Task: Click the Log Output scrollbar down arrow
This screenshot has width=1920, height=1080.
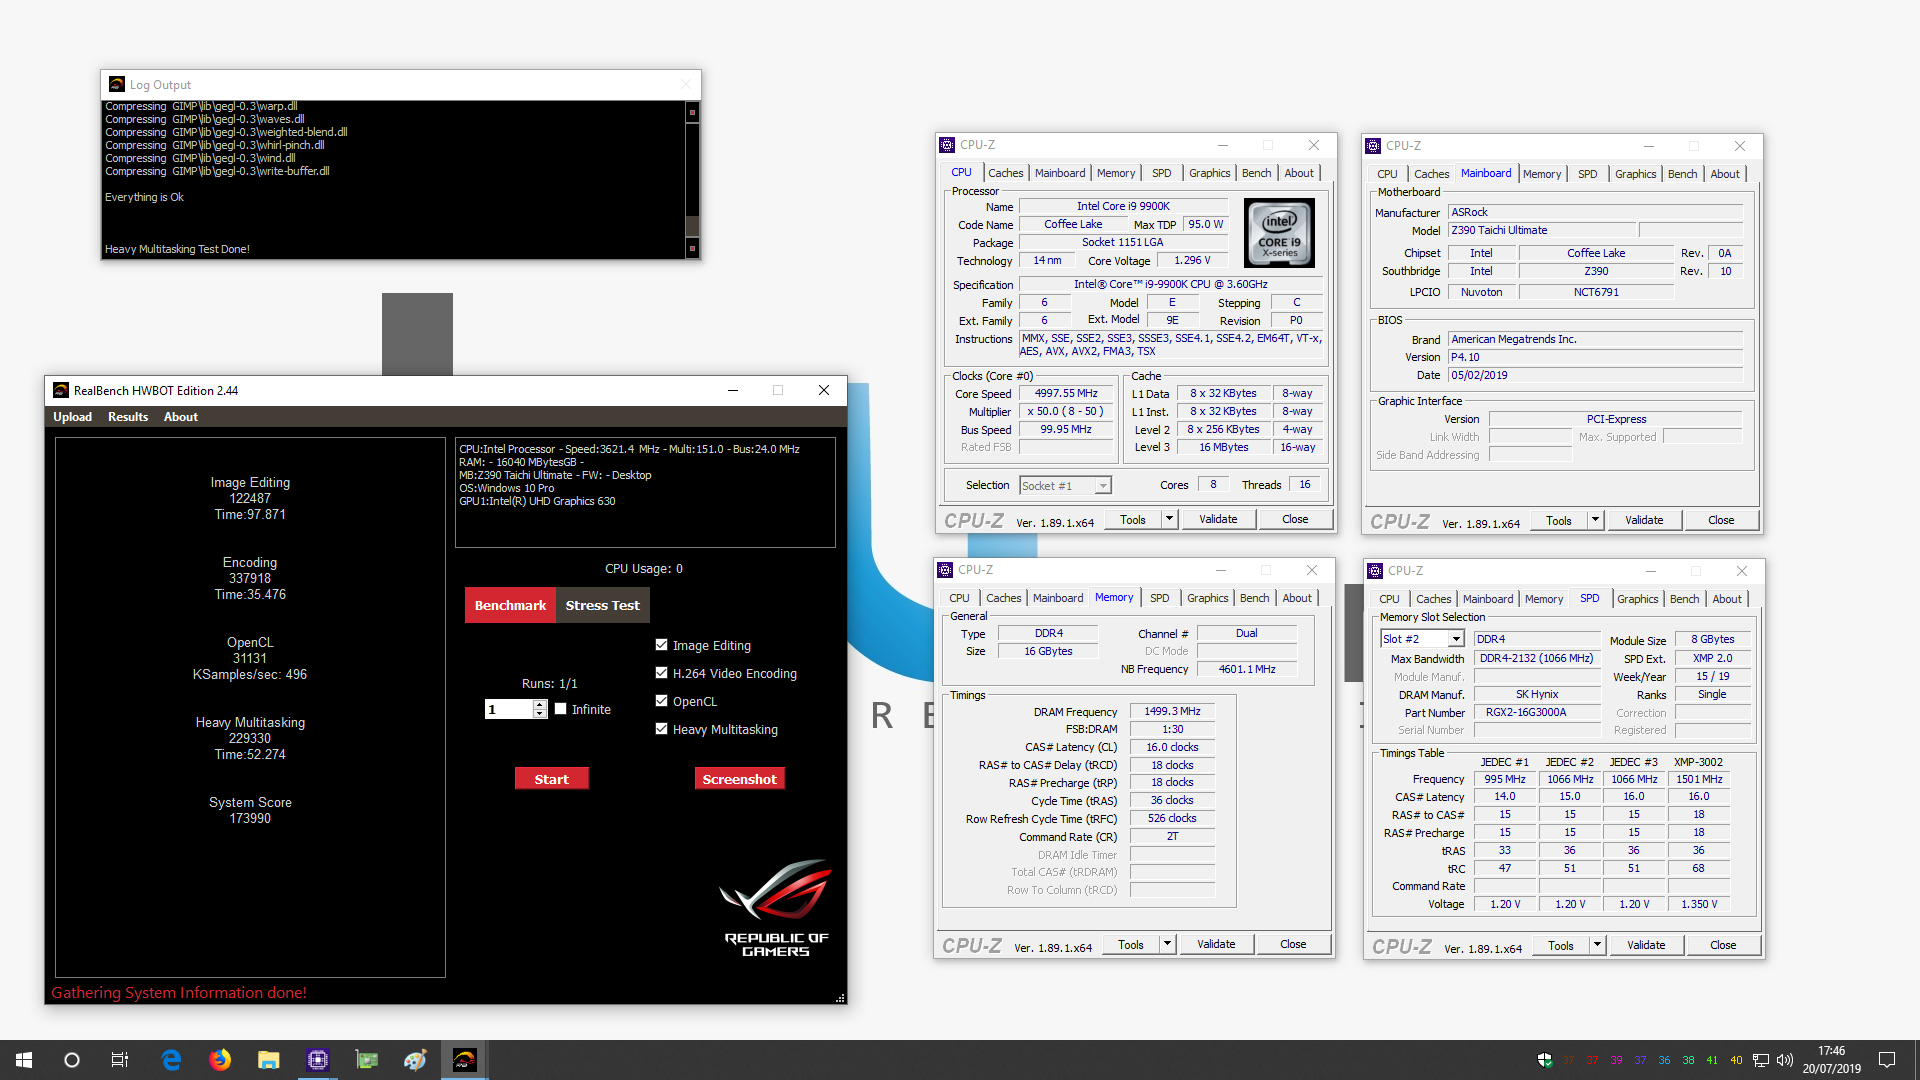Action: point(692,248)
